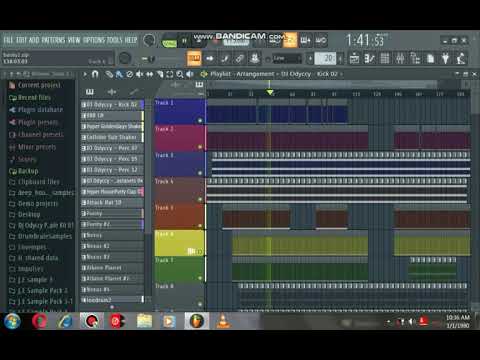Image resolution: width=480 pixels, height=360 pixels.
Task: Mute Track 8 using its dot switch
Action: pos(200,304)
